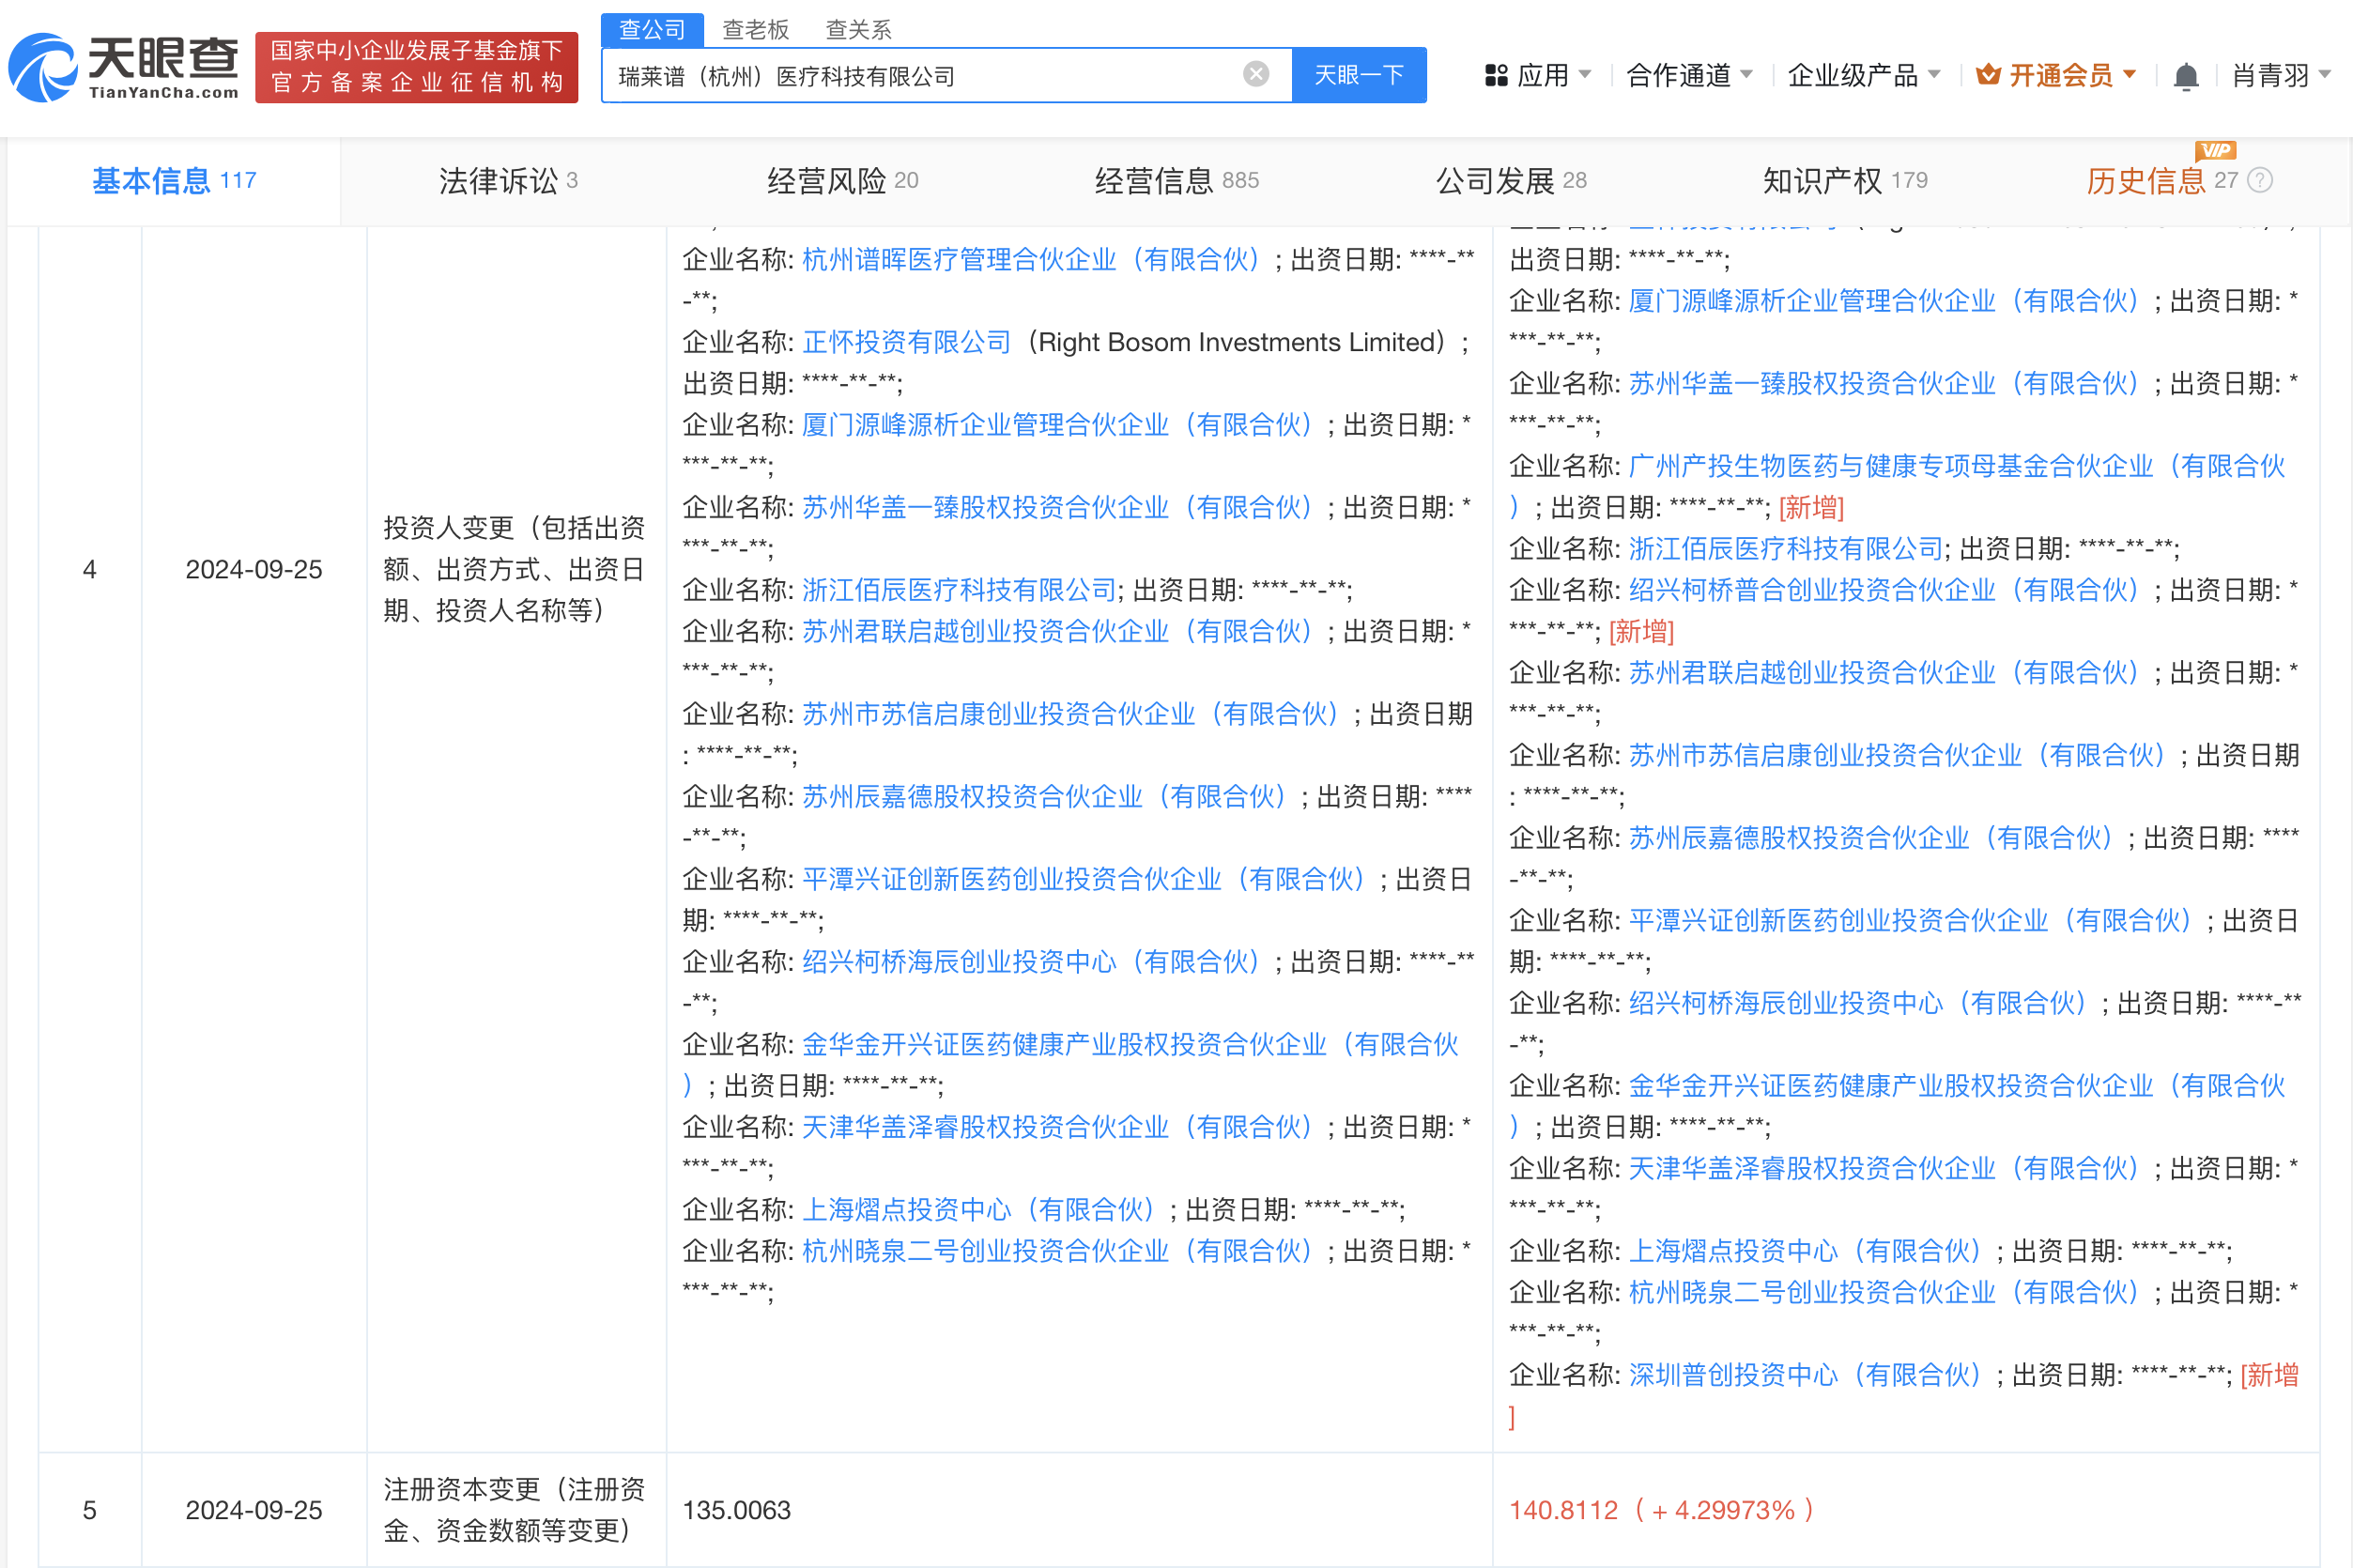Open 正怀投资有限公司 link
The image size is (2353, 1568).
click(x=906, y=343)
